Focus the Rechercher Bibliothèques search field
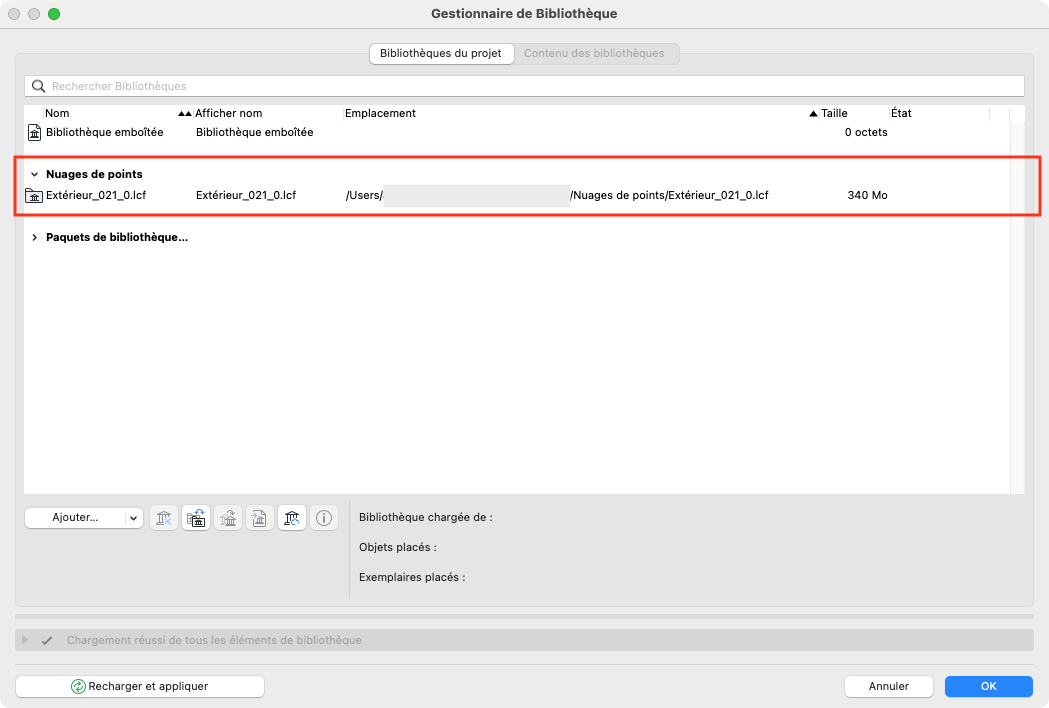Viewport: 1049px width, 708px height. pos(524,86)
